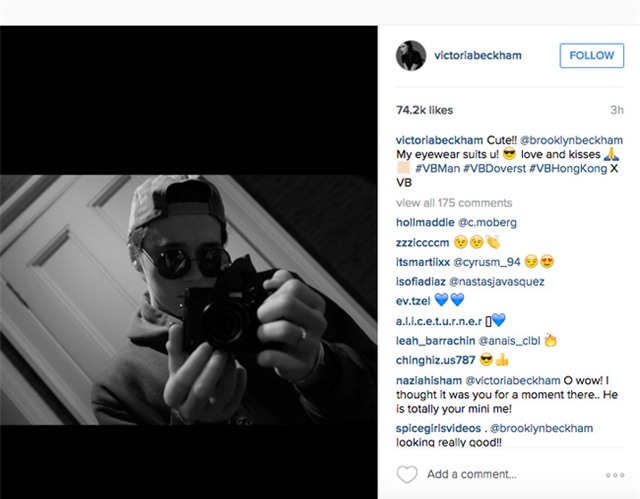Image resolution: width=640 pixels, height=499 pixels.
Task: Click the victoriabeckham profile avatar
Action: pos(411,55)
